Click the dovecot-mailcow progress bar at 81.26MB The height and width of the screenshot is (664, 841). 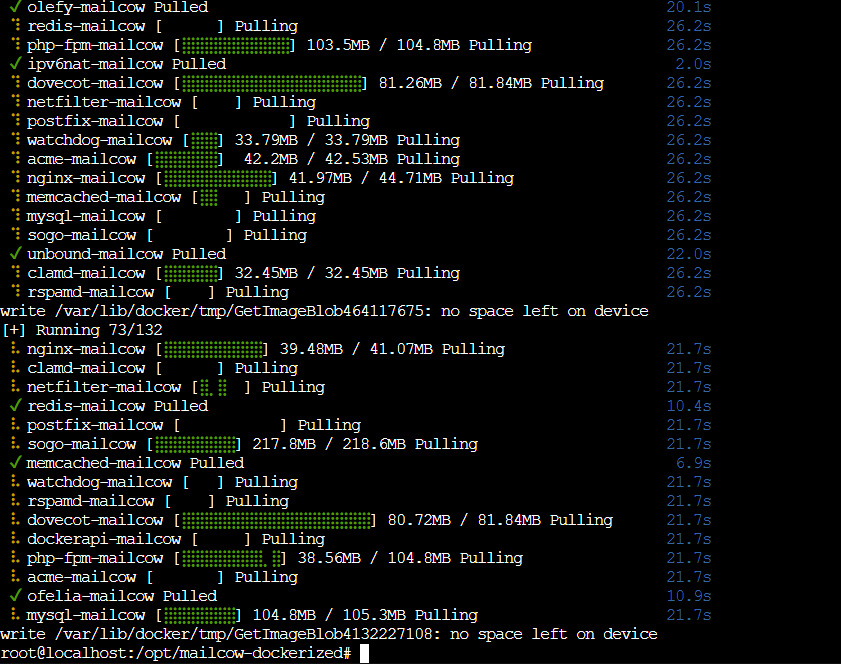tap(272, 84)
